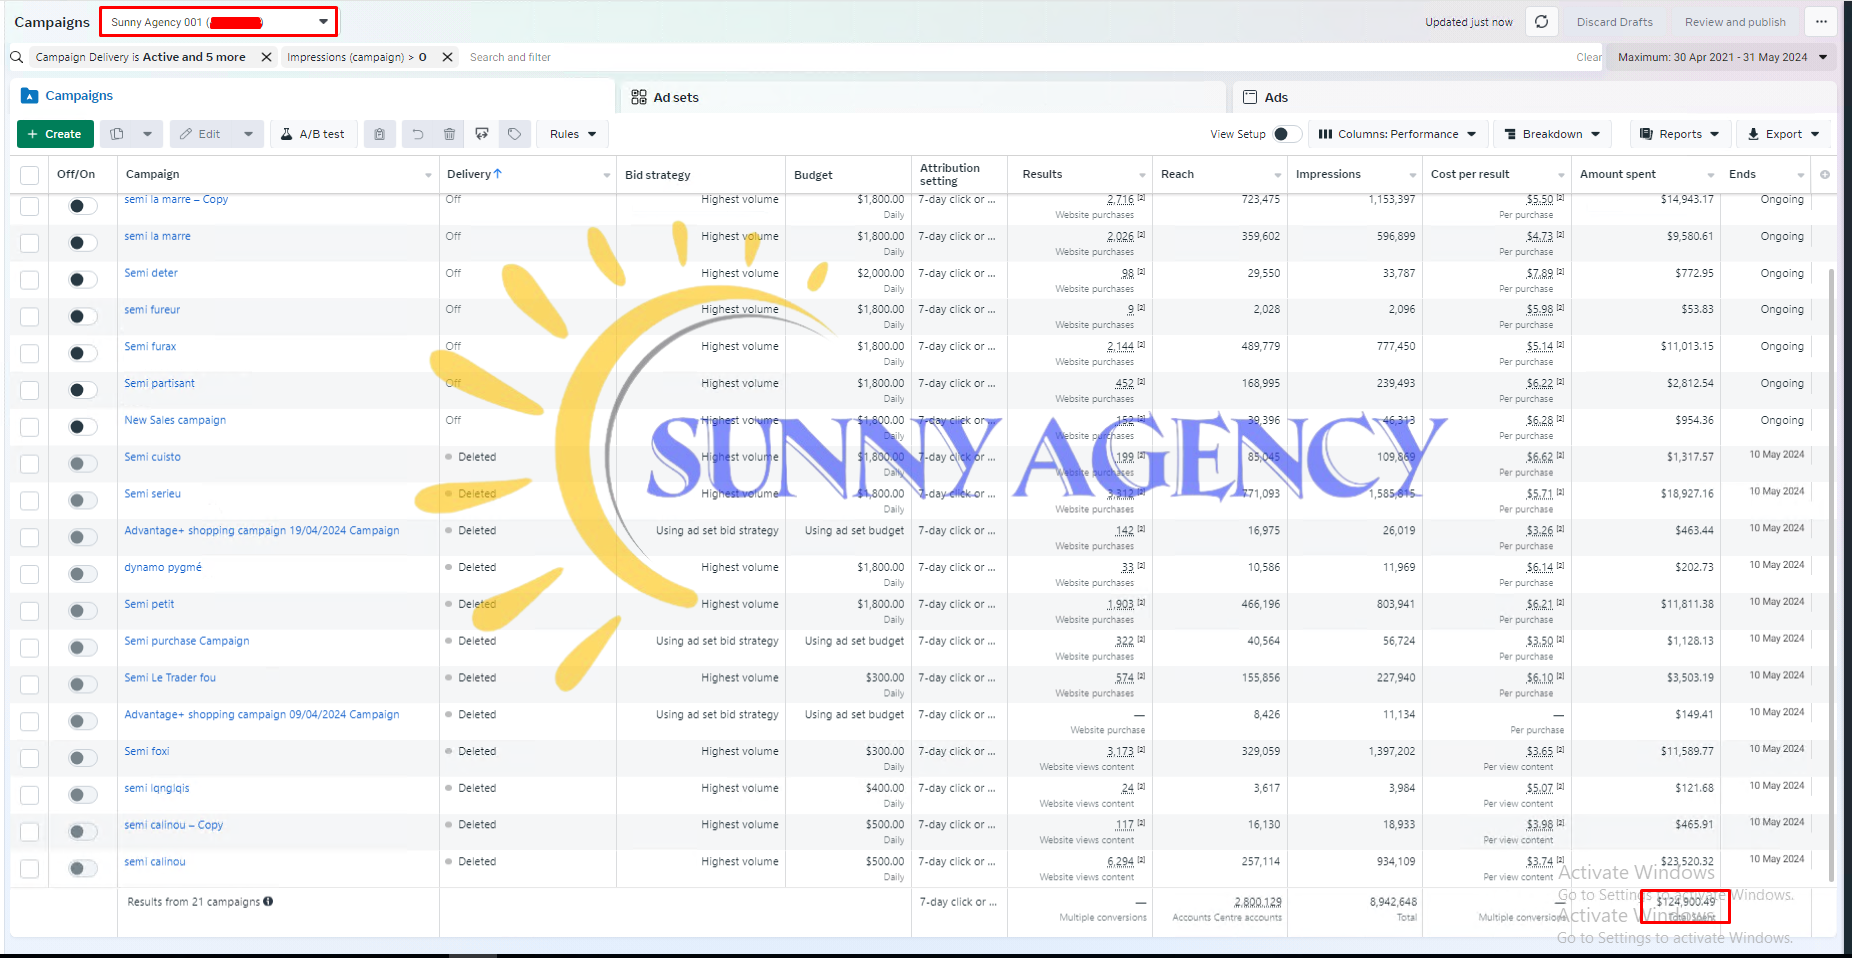This screenshot has height=958, width=1852.
Task: Toggle the Semi deter campaign on/off switch
Action: (x=82, y=279)
